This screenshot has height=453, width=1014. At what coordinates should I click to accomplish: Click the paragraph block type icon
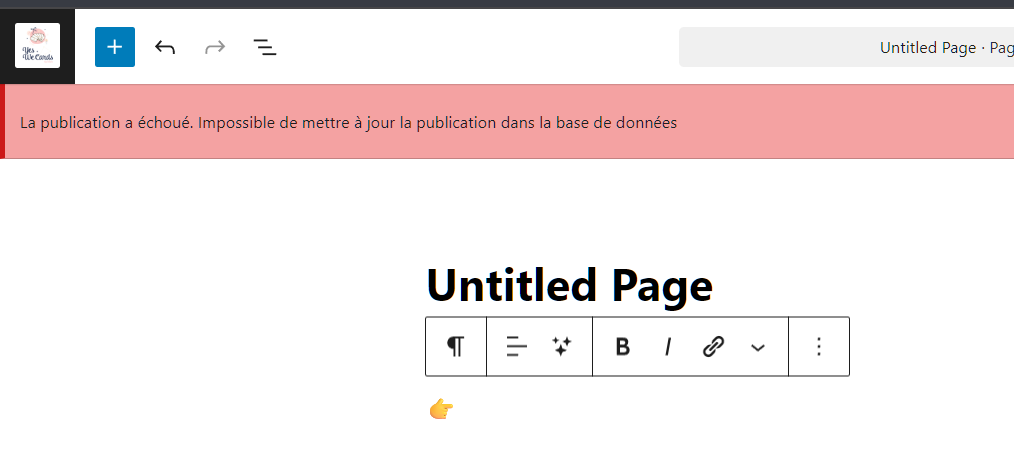click(x=456, y=347)
